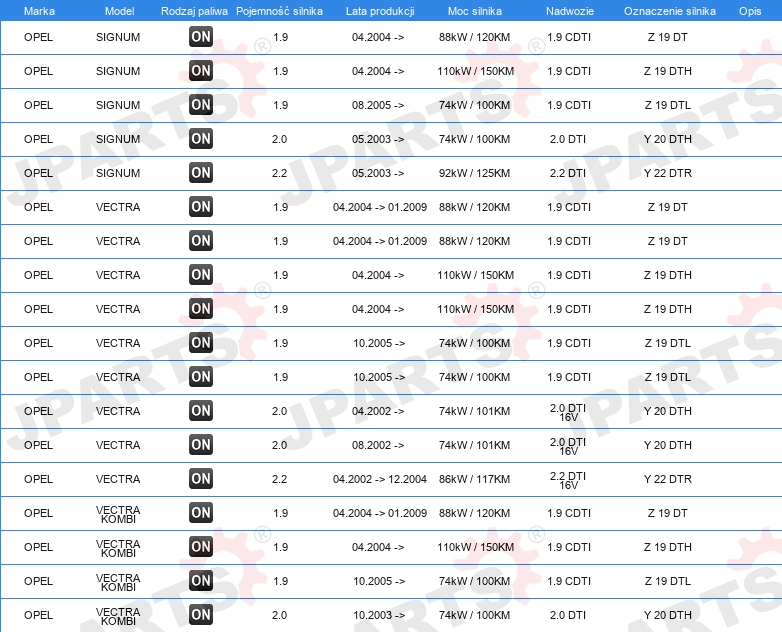
Task: Select the 08.2005 -> production date cell
Action: coord(378,105)
